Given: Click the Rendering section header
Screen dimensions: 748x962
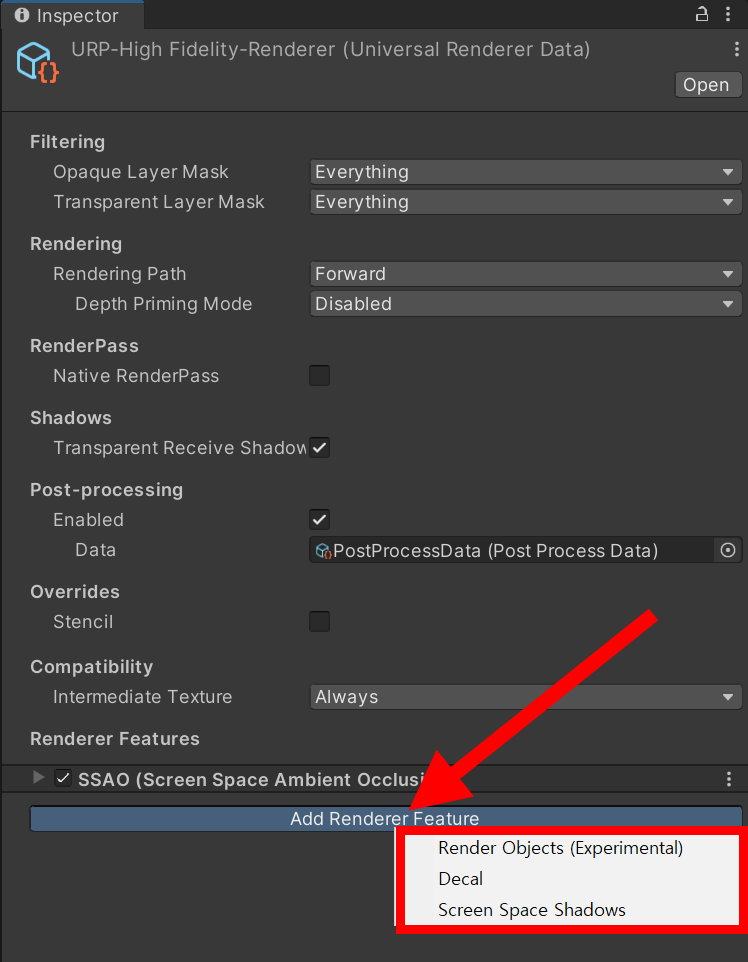Looking at the screenshot, I should click(x=76, y=244).
